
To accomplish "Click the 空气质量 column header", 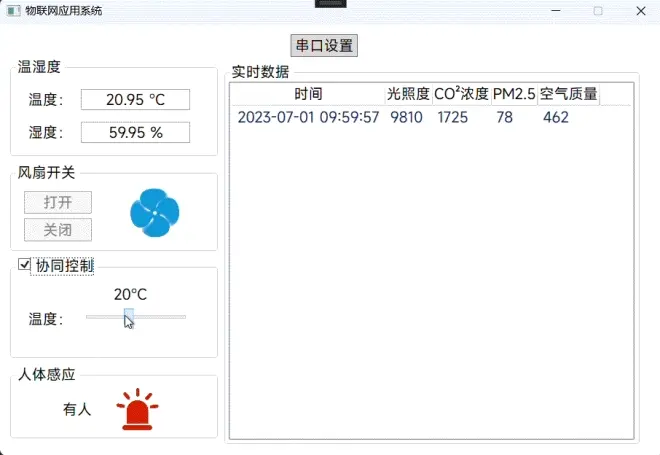I will pos(568,94).
